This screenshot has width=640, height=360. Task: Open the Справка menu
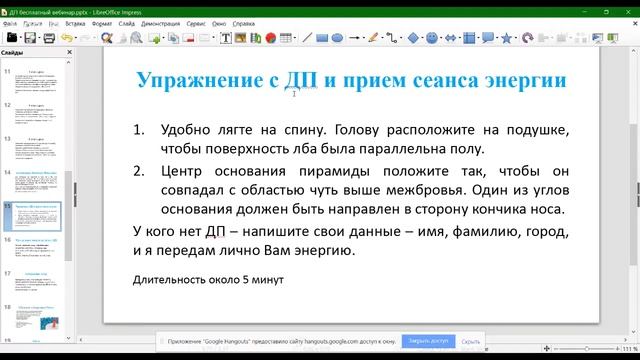[x=244, y=24]
